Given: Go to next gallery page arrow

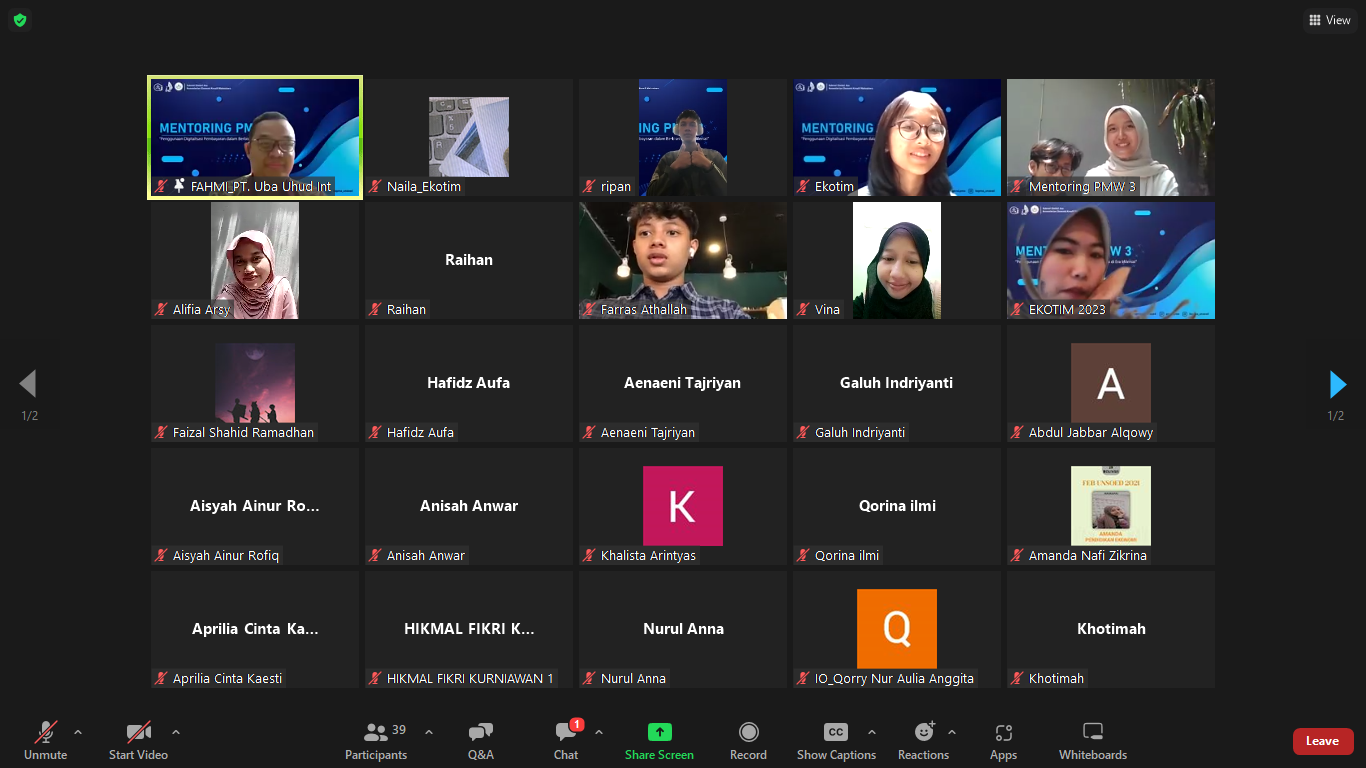Looking at the screenshot, I should click(x=1337, y=384).
